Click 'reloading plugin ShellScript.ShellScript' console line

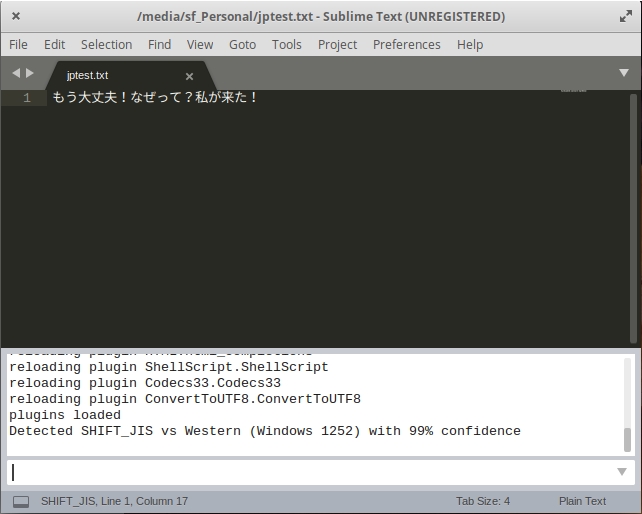tap(169, 367)
